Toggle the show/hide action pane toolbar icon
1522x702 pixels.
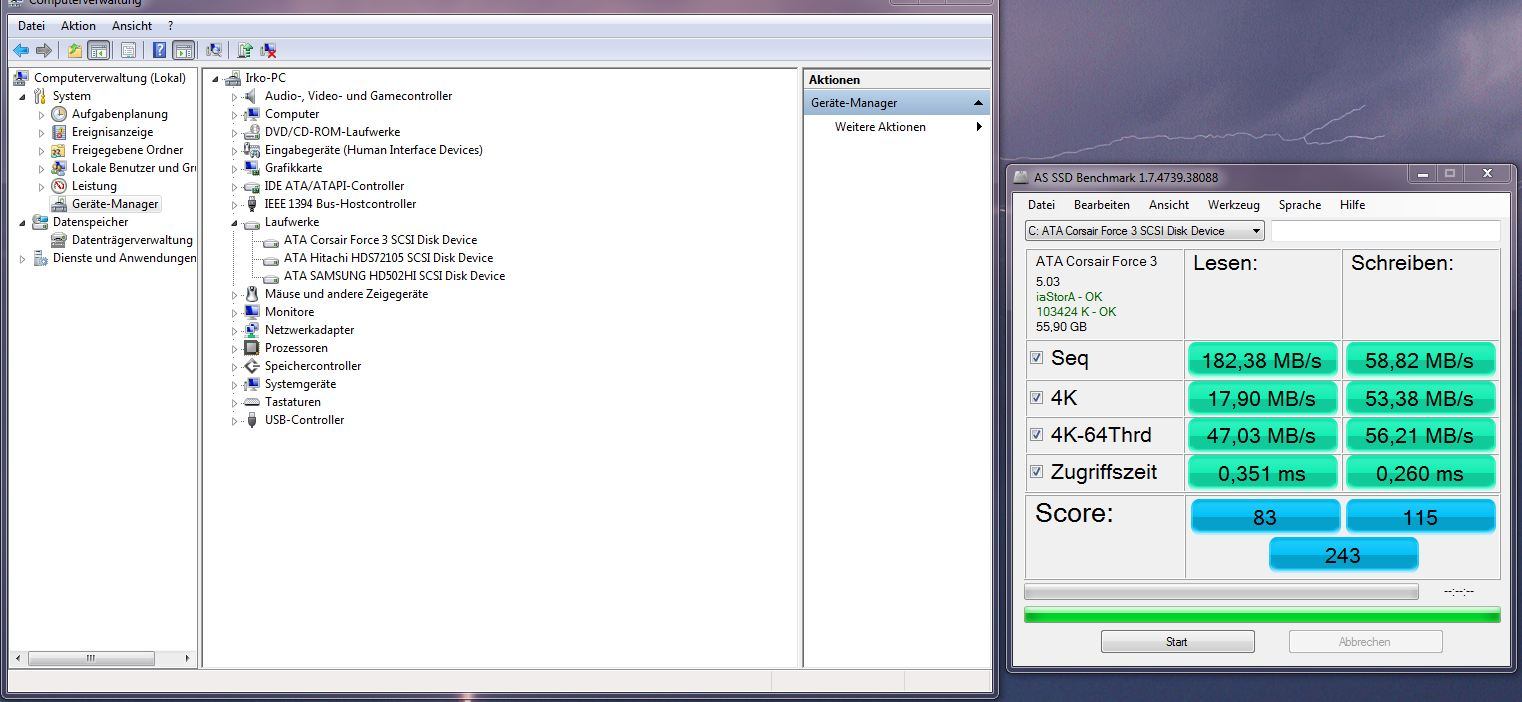183,50
